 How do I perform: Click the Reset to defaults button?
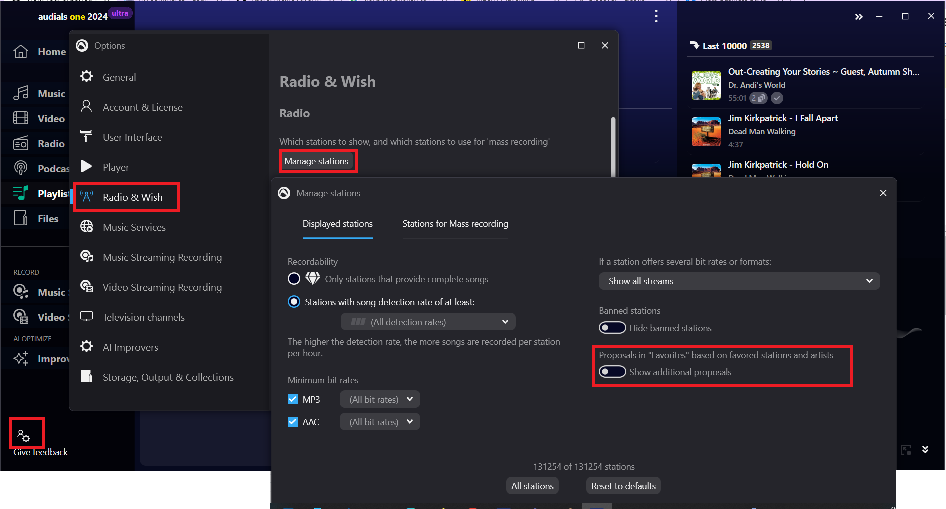click(623, 485)
